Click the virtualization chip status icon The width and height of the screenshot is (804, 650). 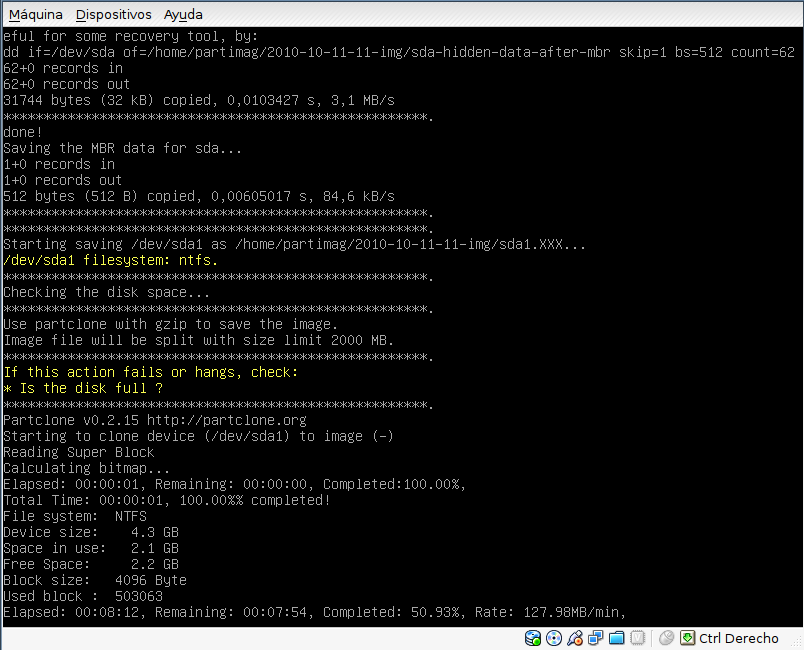[638, 638]
